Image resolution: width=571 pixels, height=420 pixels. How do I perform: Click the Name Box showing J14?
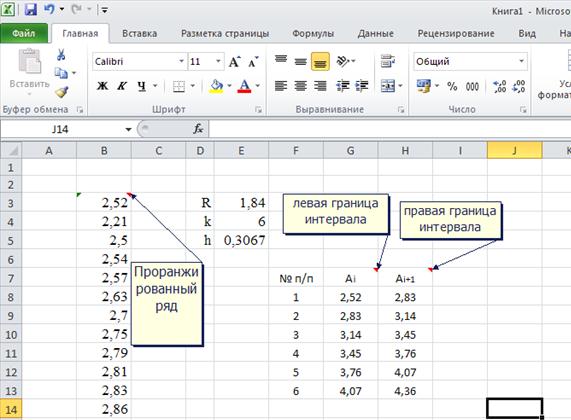coord(61,129)
